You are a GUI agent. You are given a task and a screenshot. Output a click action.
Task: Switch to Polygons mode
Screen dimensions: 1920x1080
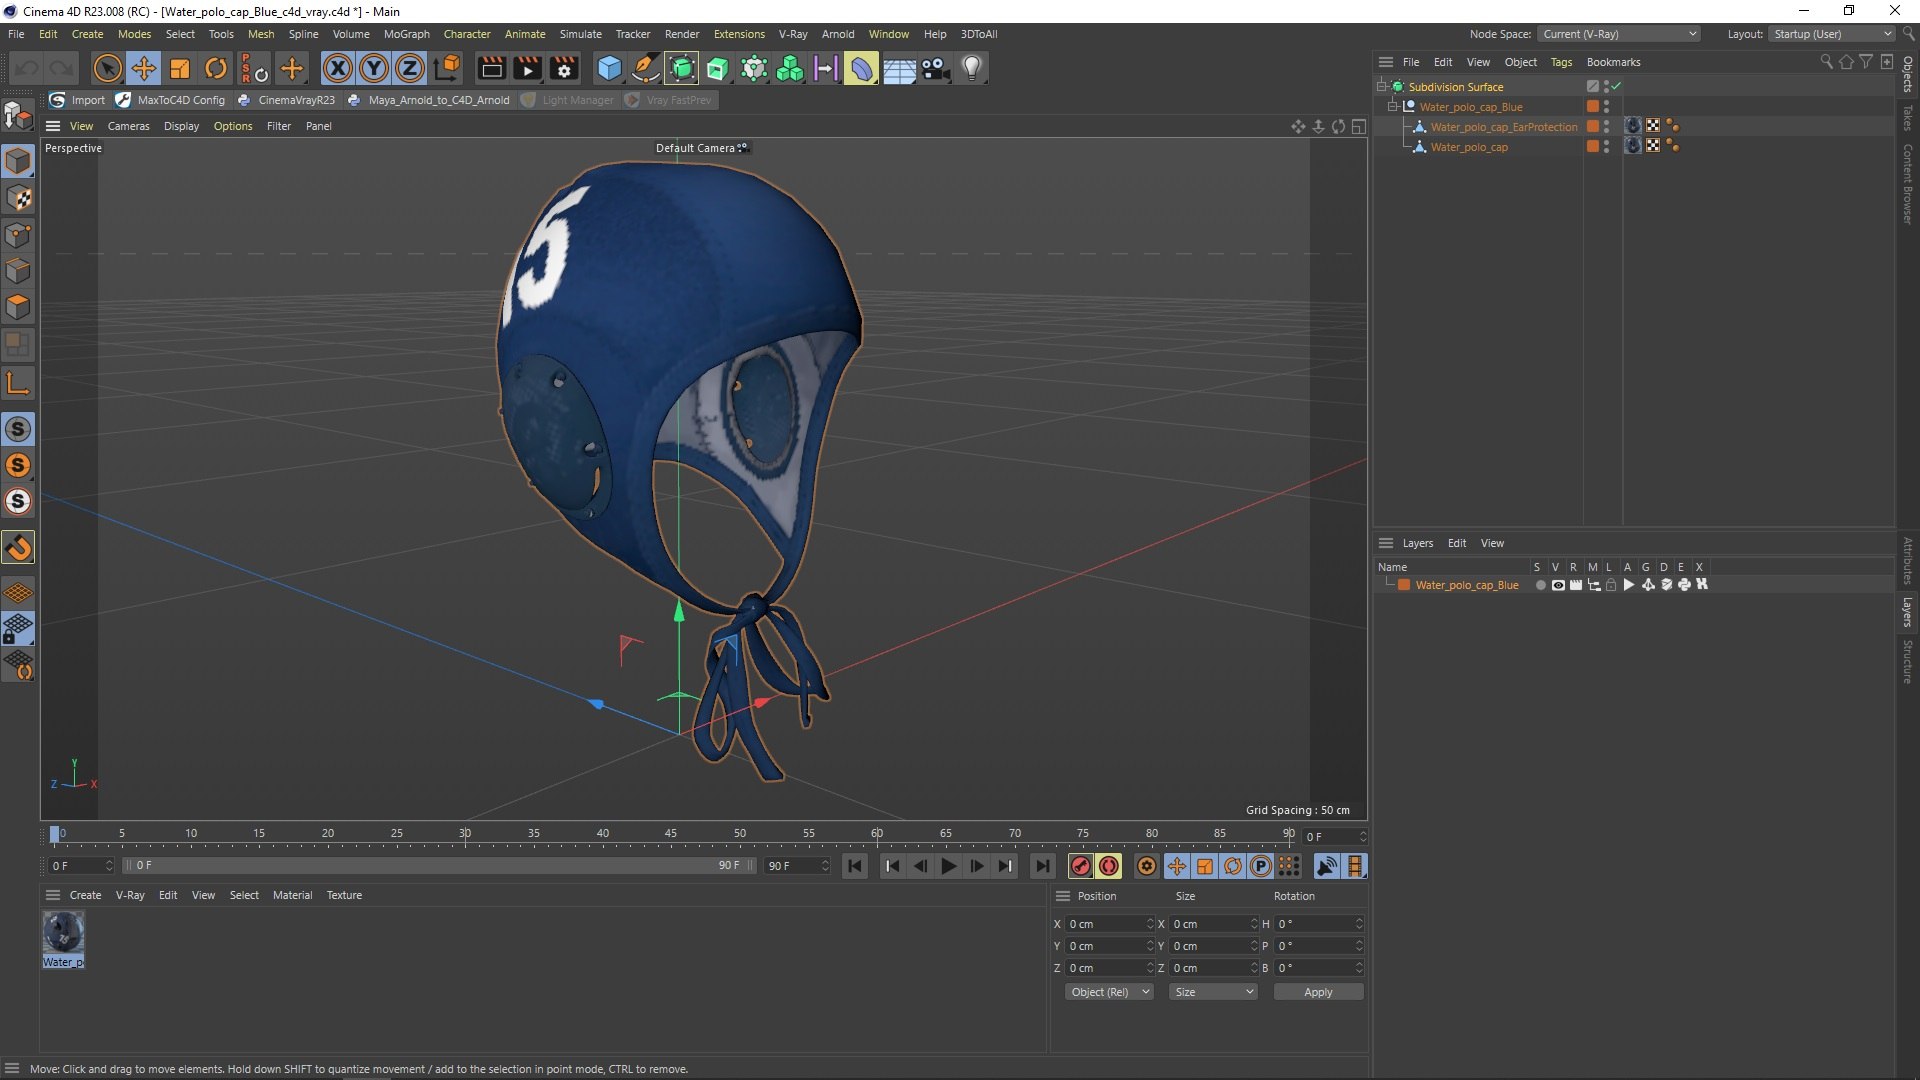pos(18,307)
